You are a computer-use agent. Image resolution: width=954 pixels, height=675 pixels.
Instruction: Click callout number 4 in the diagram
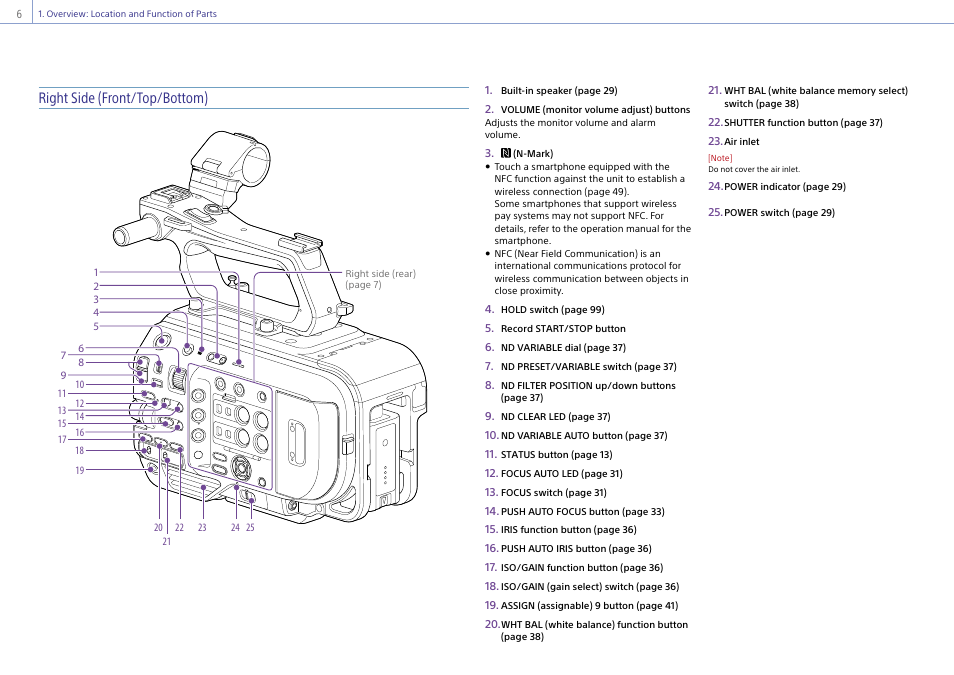(96, 313)
